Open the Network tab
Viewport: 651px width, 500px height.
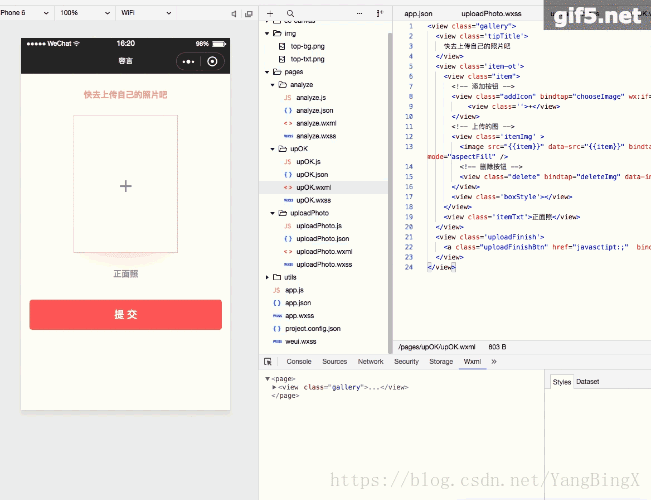(x=370, y=362)
